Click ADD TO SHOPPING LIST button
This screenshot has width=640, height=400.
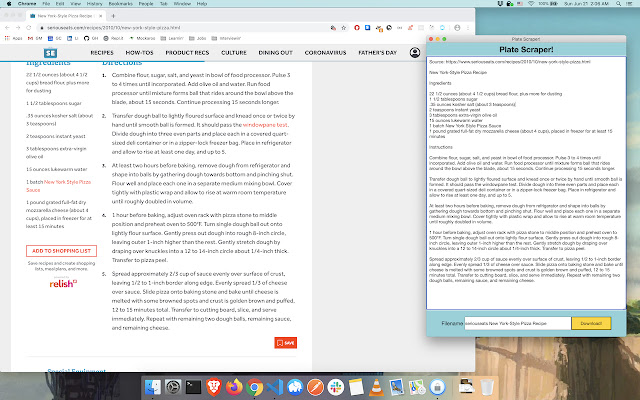click(x=61, y=251)
